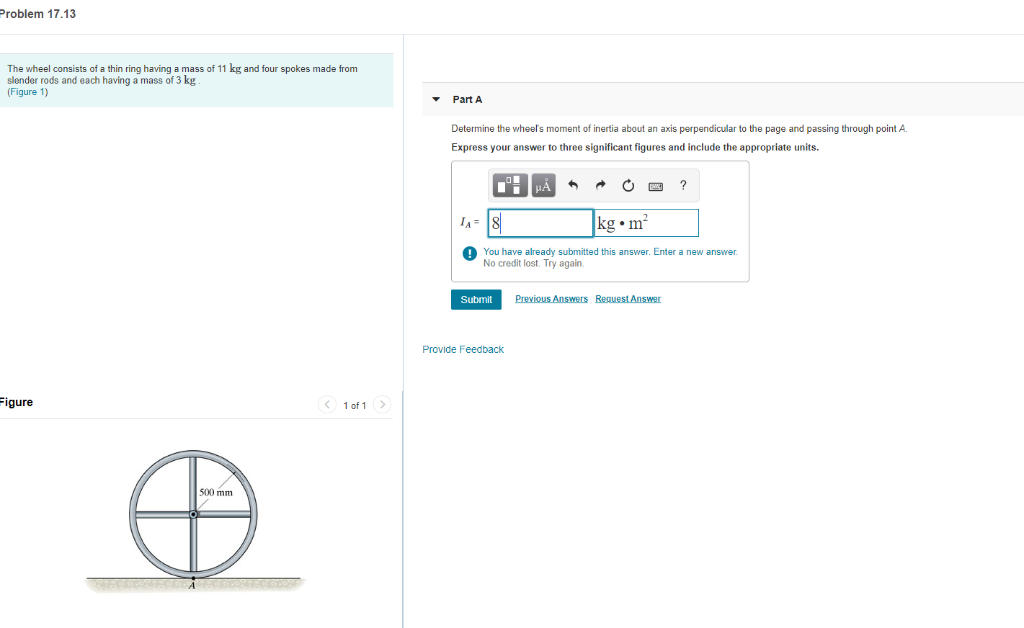Viewport: 1024px width, 628px height.
Task: Open keyboard shortcuts icon
Action: (x=656, y=187)
